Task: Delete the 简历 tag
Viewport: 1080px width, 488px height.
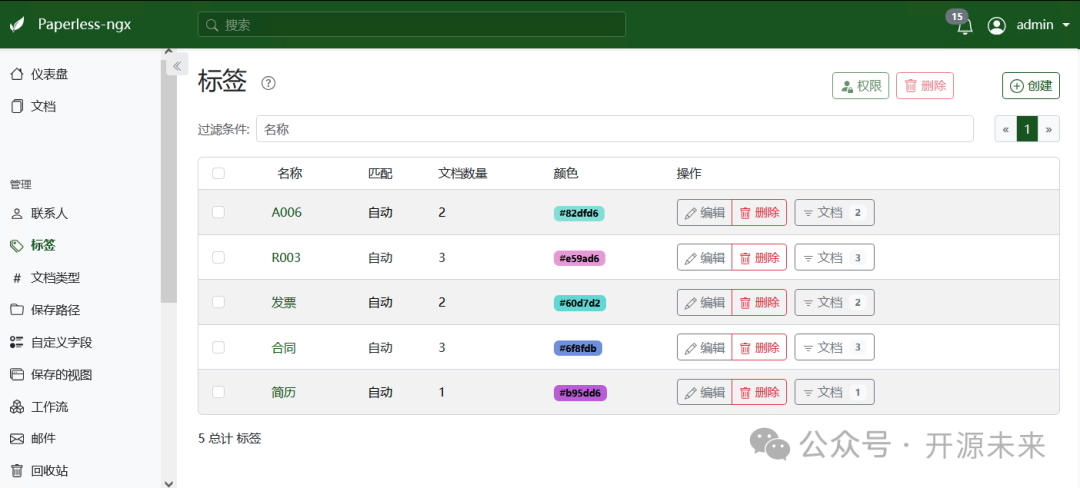Action: tap(759, 392)
